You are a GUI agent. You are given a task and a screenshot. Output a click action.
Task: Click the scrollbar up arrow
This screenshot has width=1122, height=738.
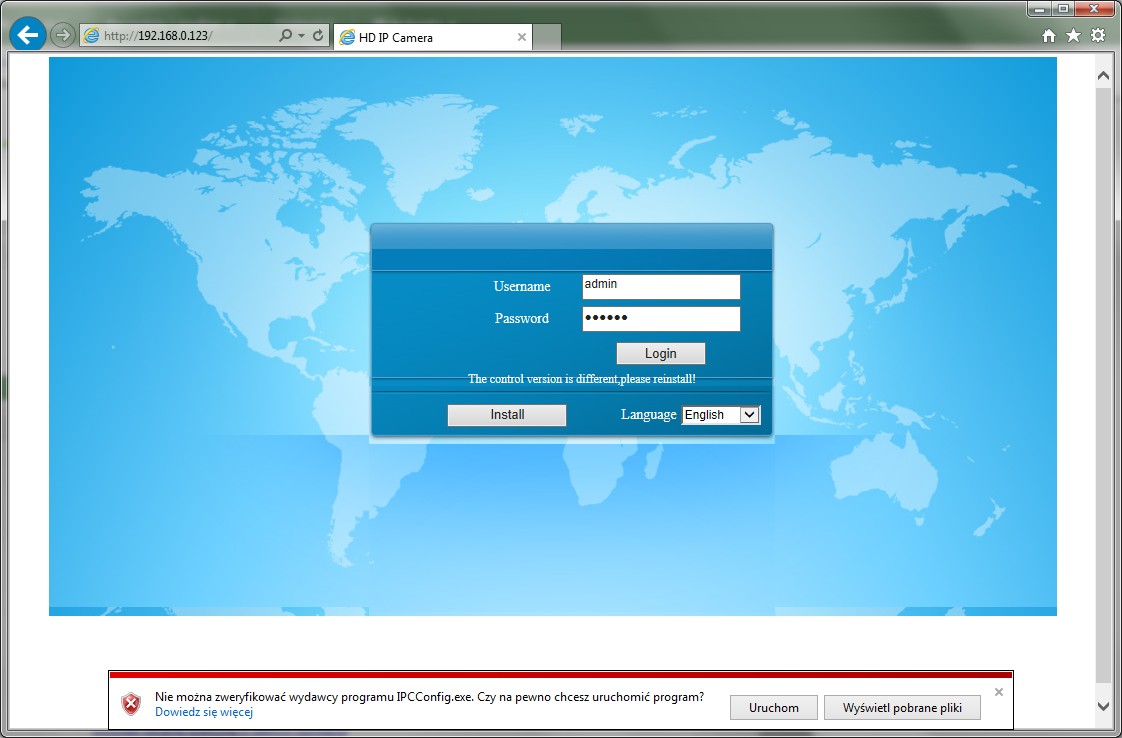tap(1103, 75)
